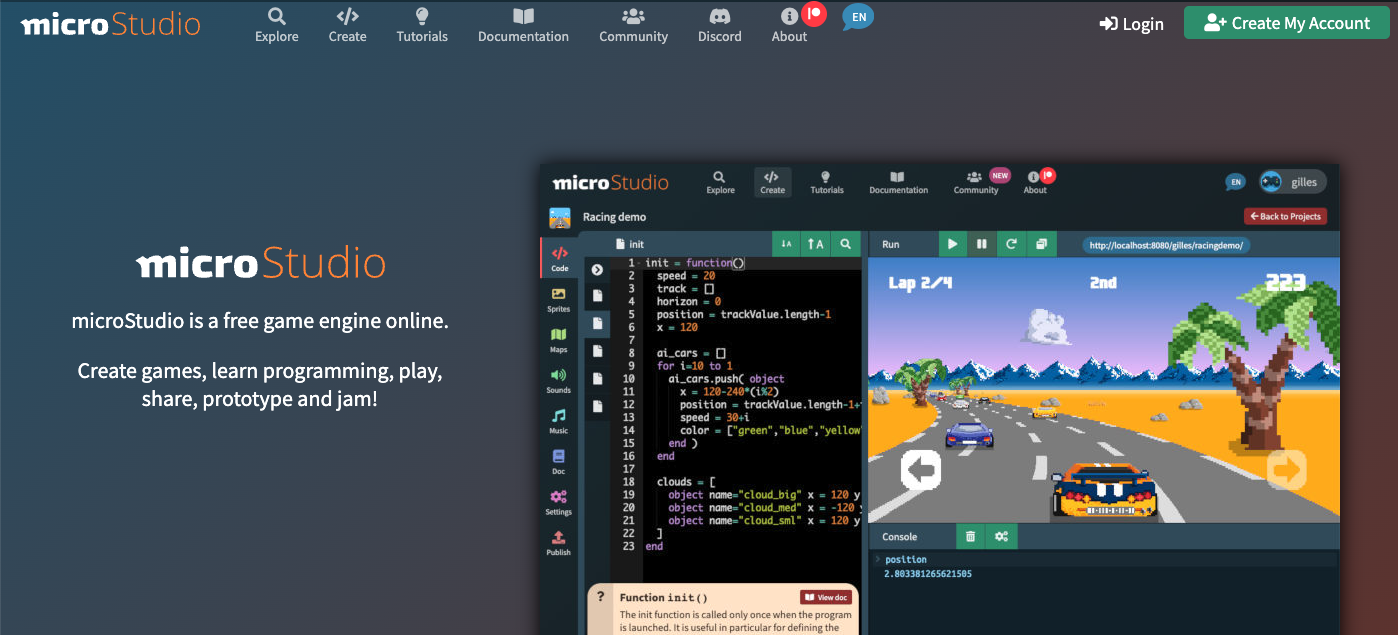Click the 'clouds = [' code line
The height and width of the screenshot is (636, 1398).
tap(686, 482)
